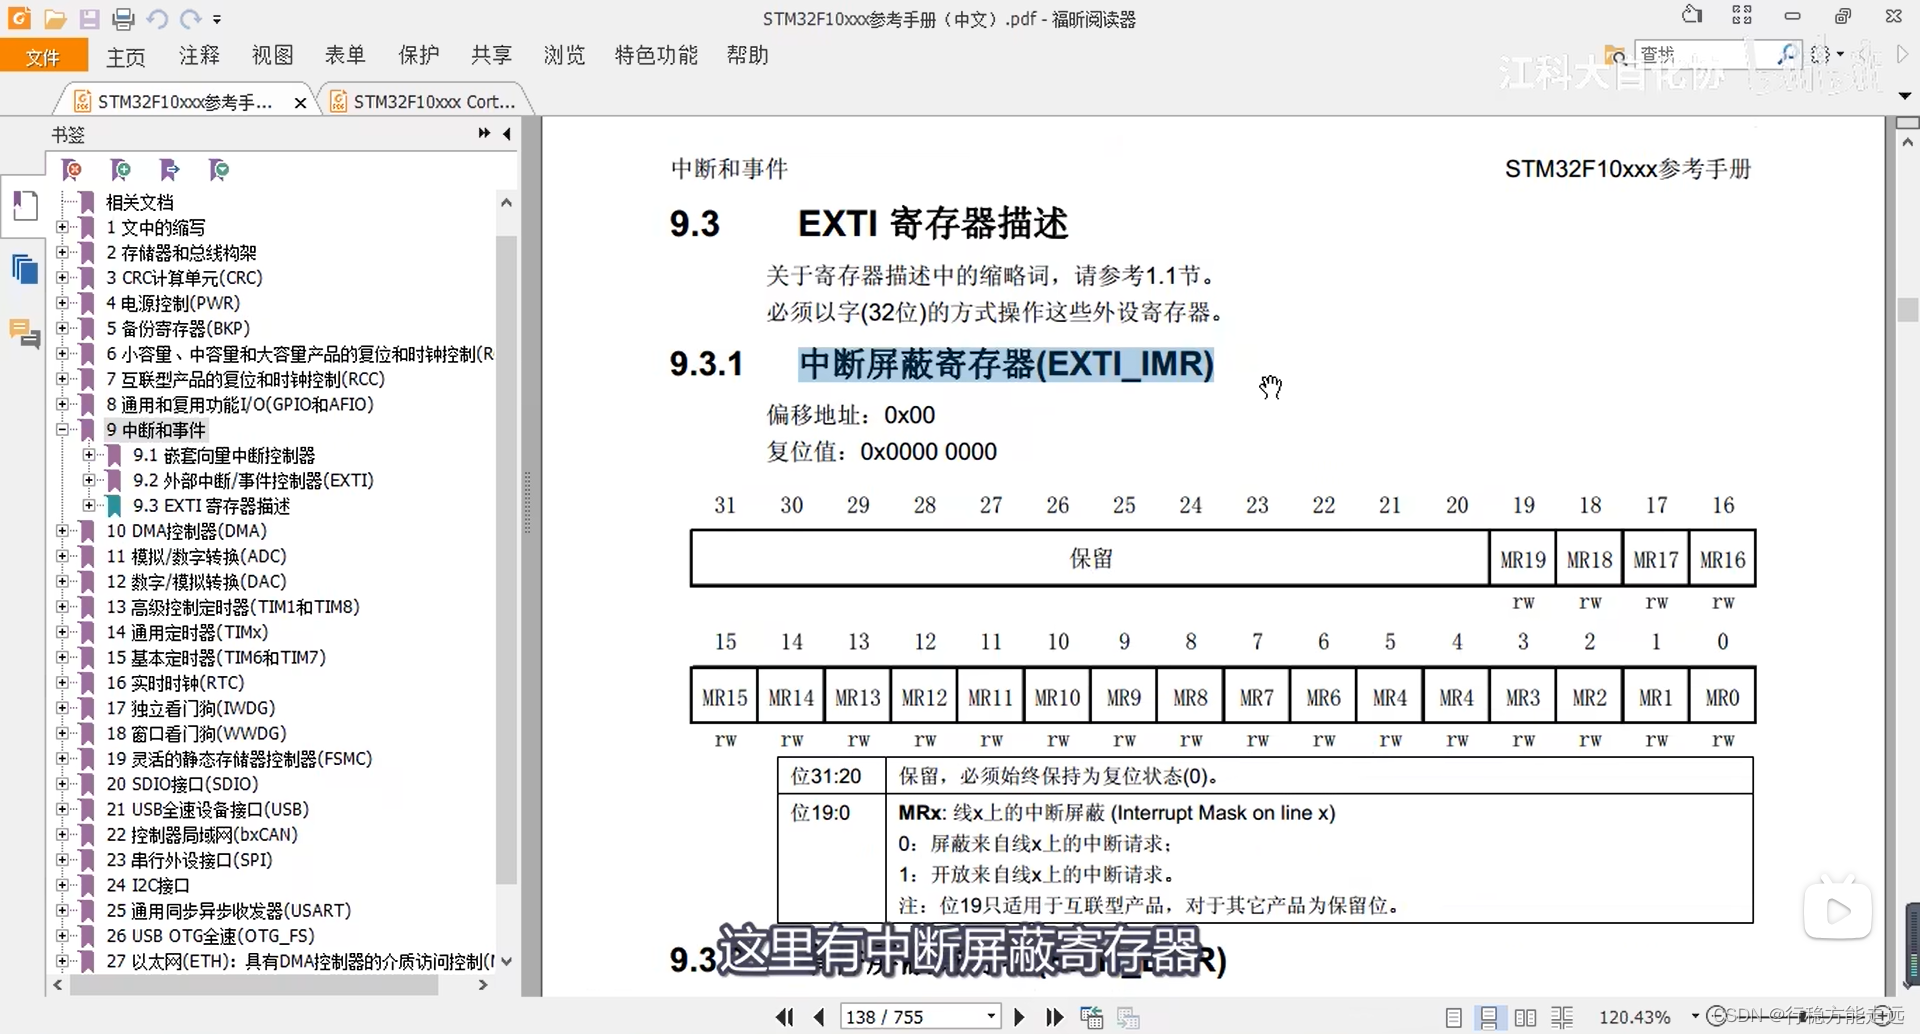Expand bookmark 16 实时时钟(RTC)
The height and width of the screenshot is (1034, 1920).
pos(62,683)
